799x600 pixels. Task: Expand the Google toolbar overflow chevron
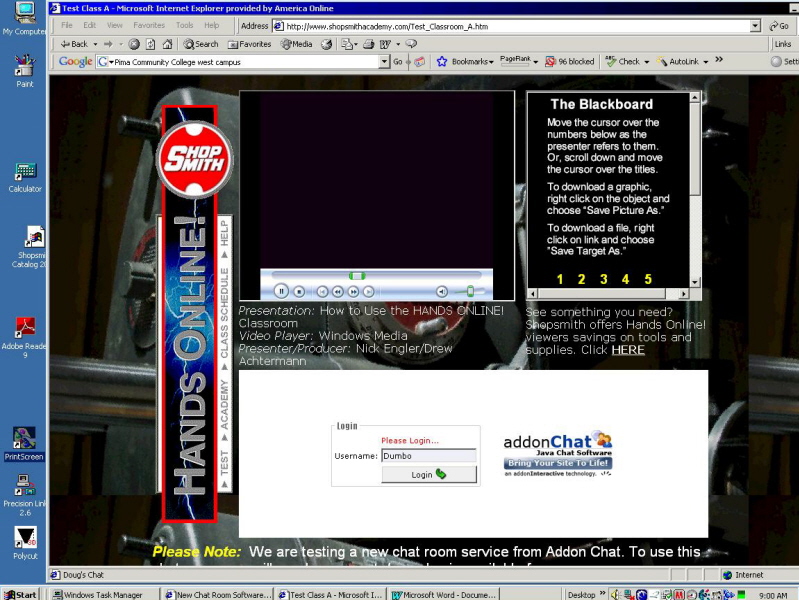pos(719,60)
